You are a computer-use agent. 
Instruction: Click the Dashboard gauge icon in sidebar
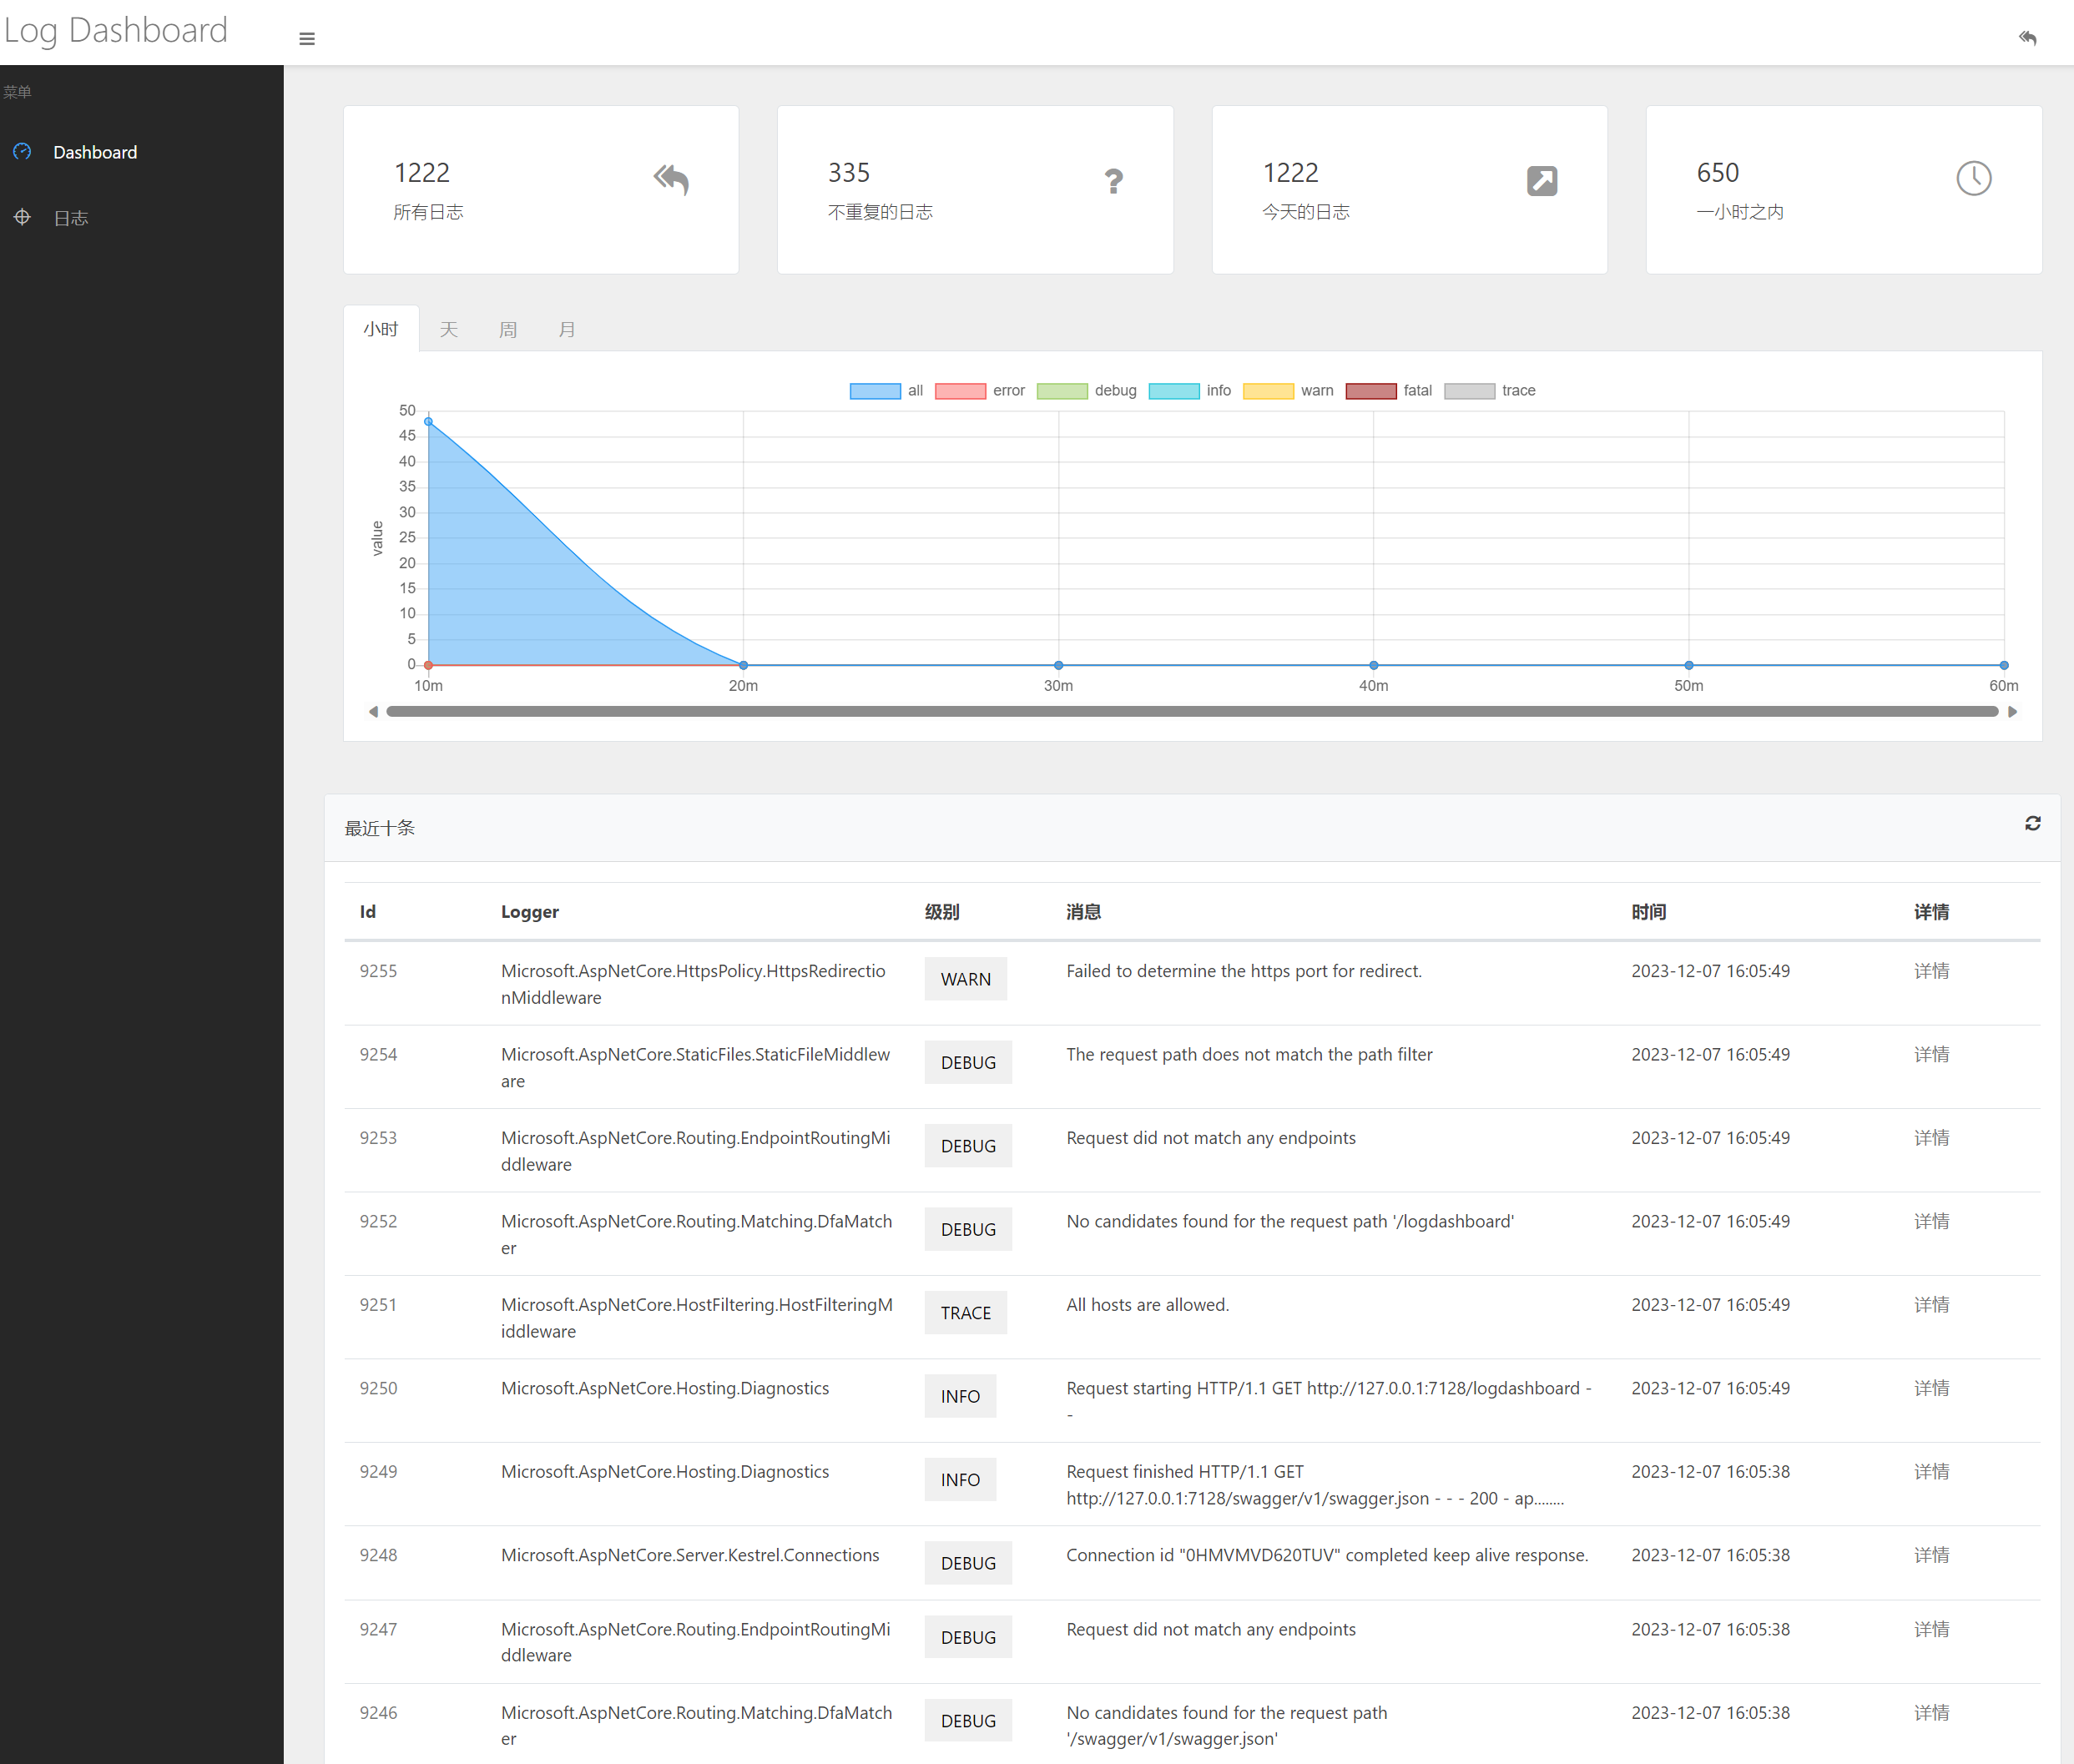22,152
